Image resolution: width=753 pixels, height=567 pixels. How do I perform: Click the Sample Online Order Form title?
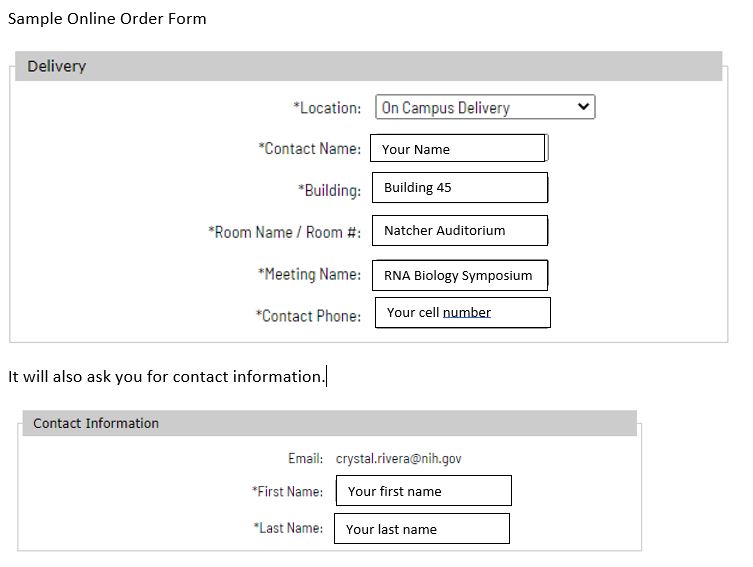(x=107, y=18)
